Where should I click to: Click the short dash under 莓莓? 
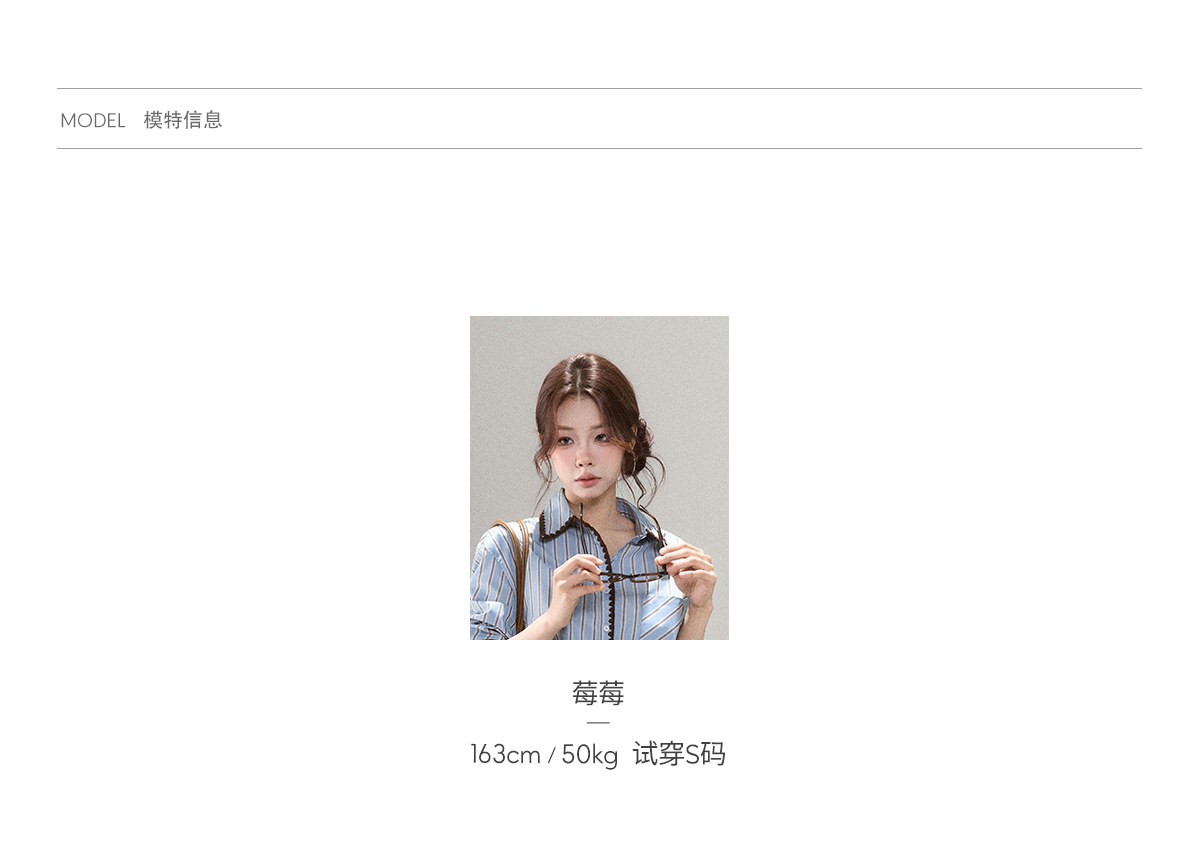click(x=598, y=722)
